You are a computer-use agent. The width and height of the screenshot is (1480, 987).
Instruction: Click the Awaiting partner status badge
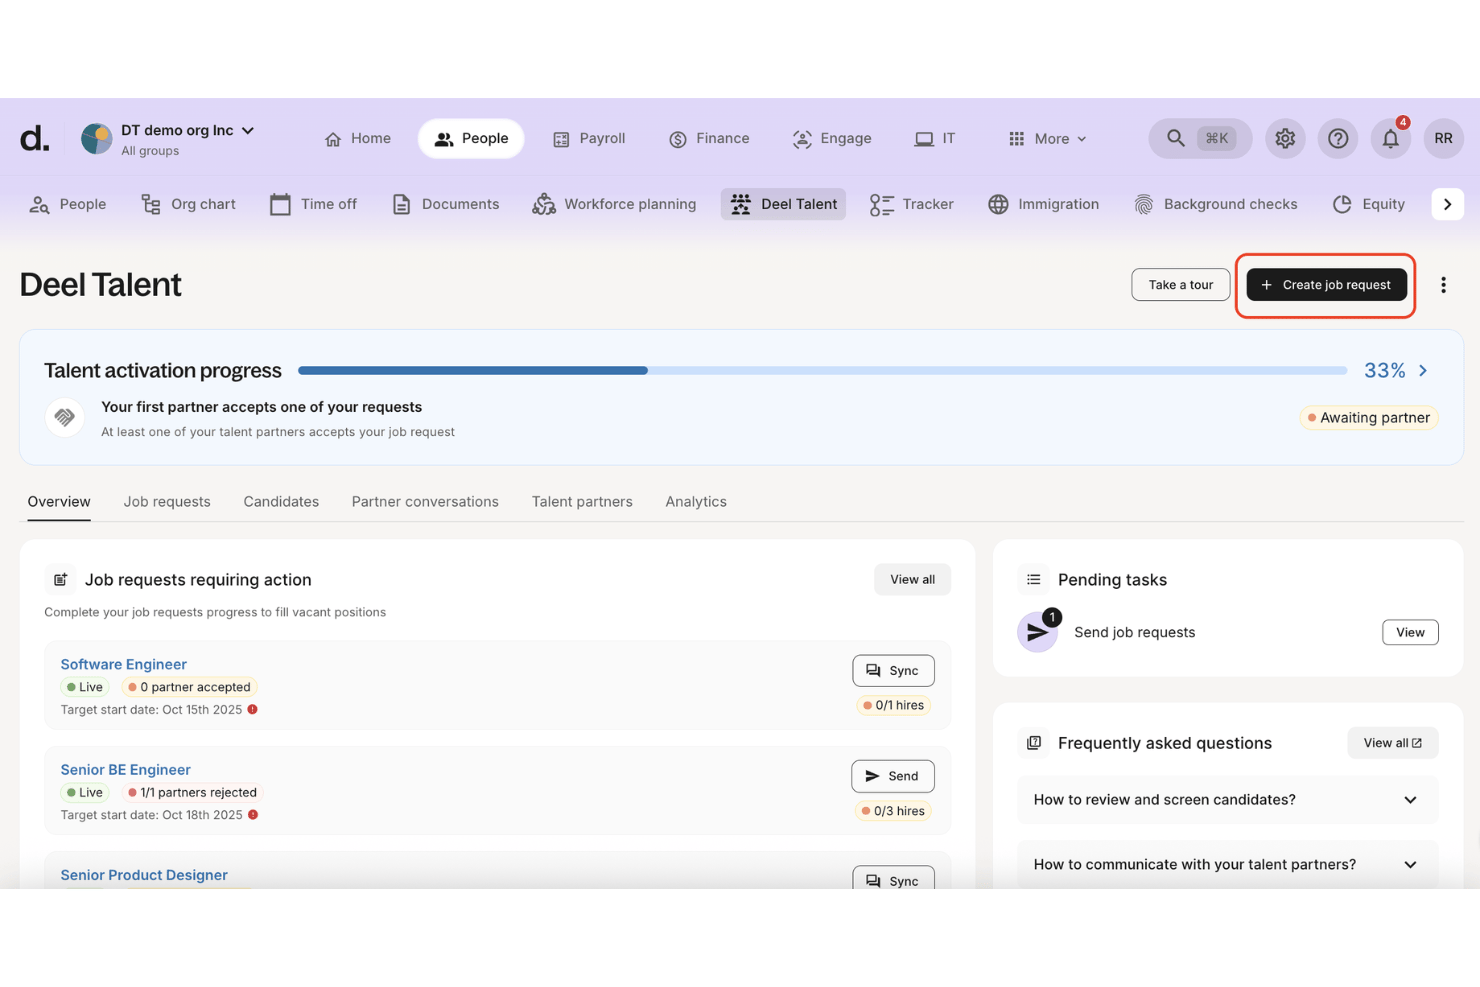tap(1368, 418)
